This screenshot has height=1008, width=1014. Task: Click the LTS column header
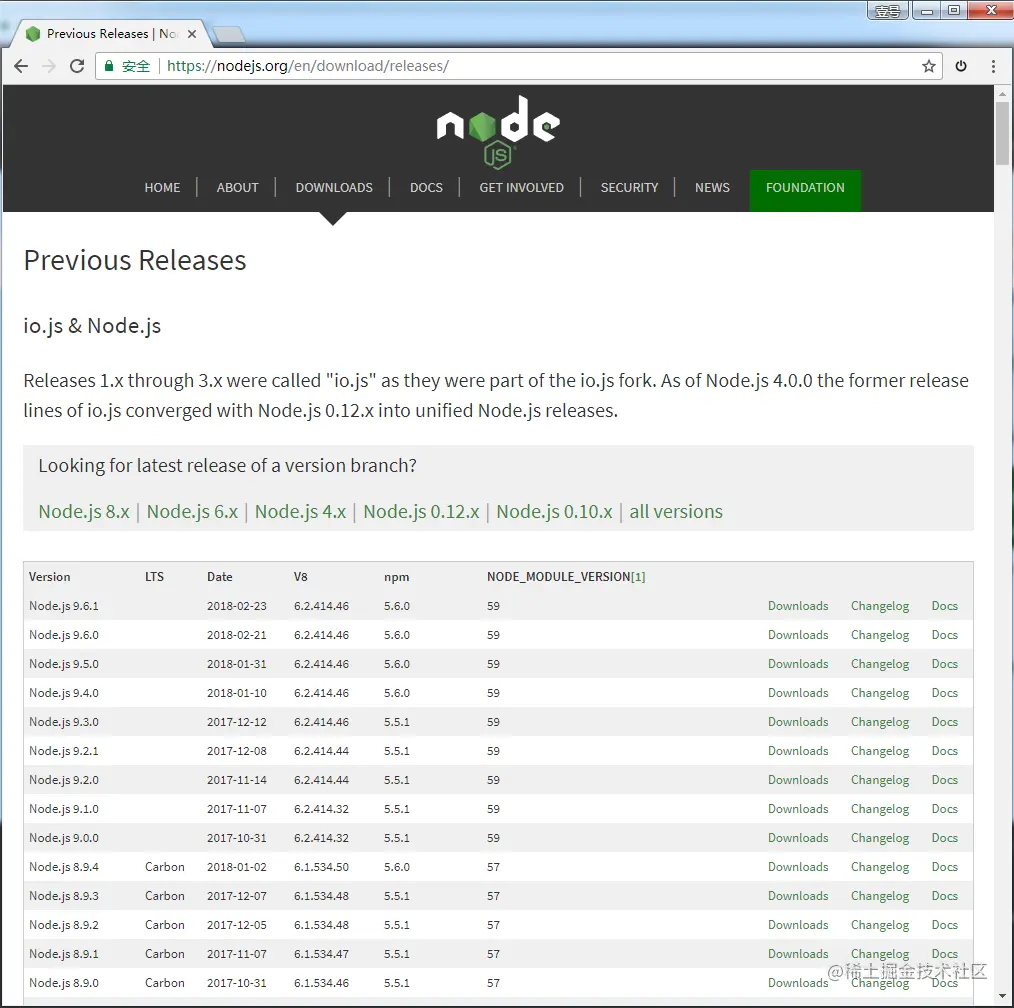(x=154, y=577)
